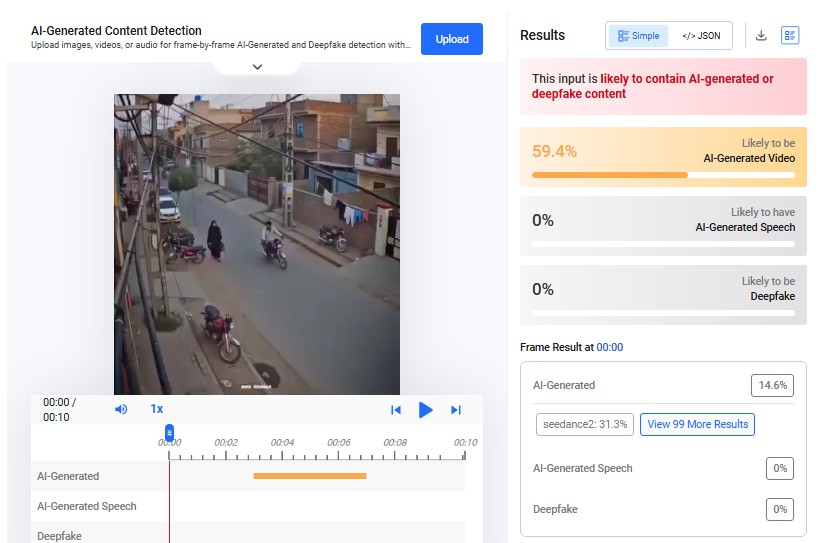
Task: Download the detection results
Action: coord(761,36)
